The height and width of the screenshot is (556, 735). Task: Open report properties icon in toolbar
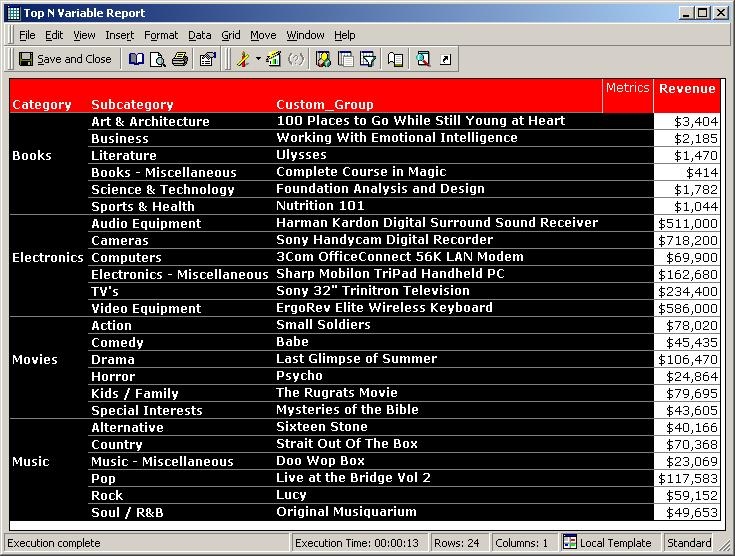pos(208,59)
